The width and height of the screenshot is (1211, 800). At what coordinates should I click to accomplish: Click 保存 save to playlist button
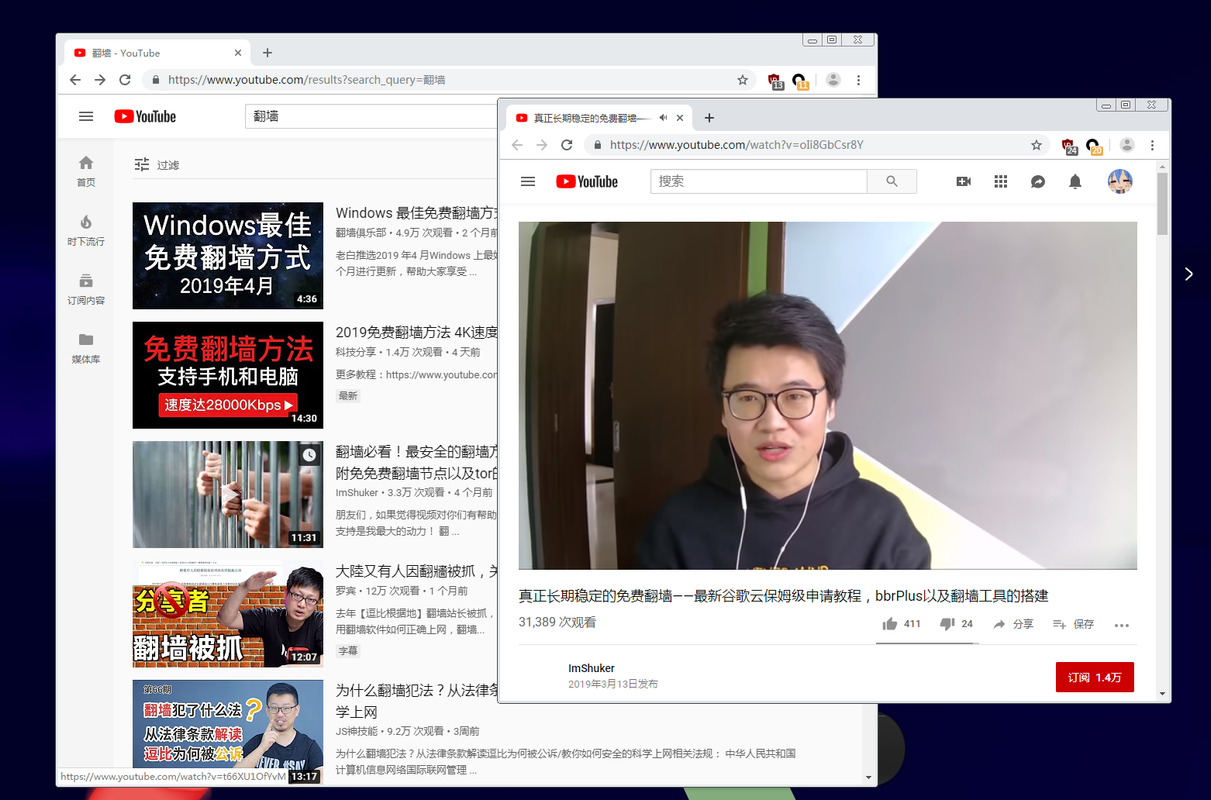(x=1073, y=624)
